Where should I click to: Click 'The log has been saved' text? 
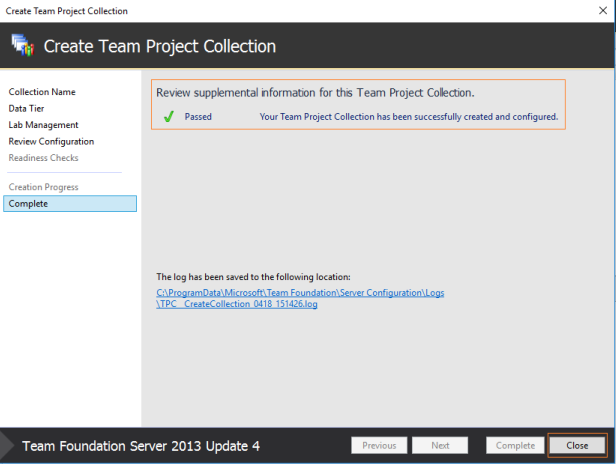coord(253,277)
